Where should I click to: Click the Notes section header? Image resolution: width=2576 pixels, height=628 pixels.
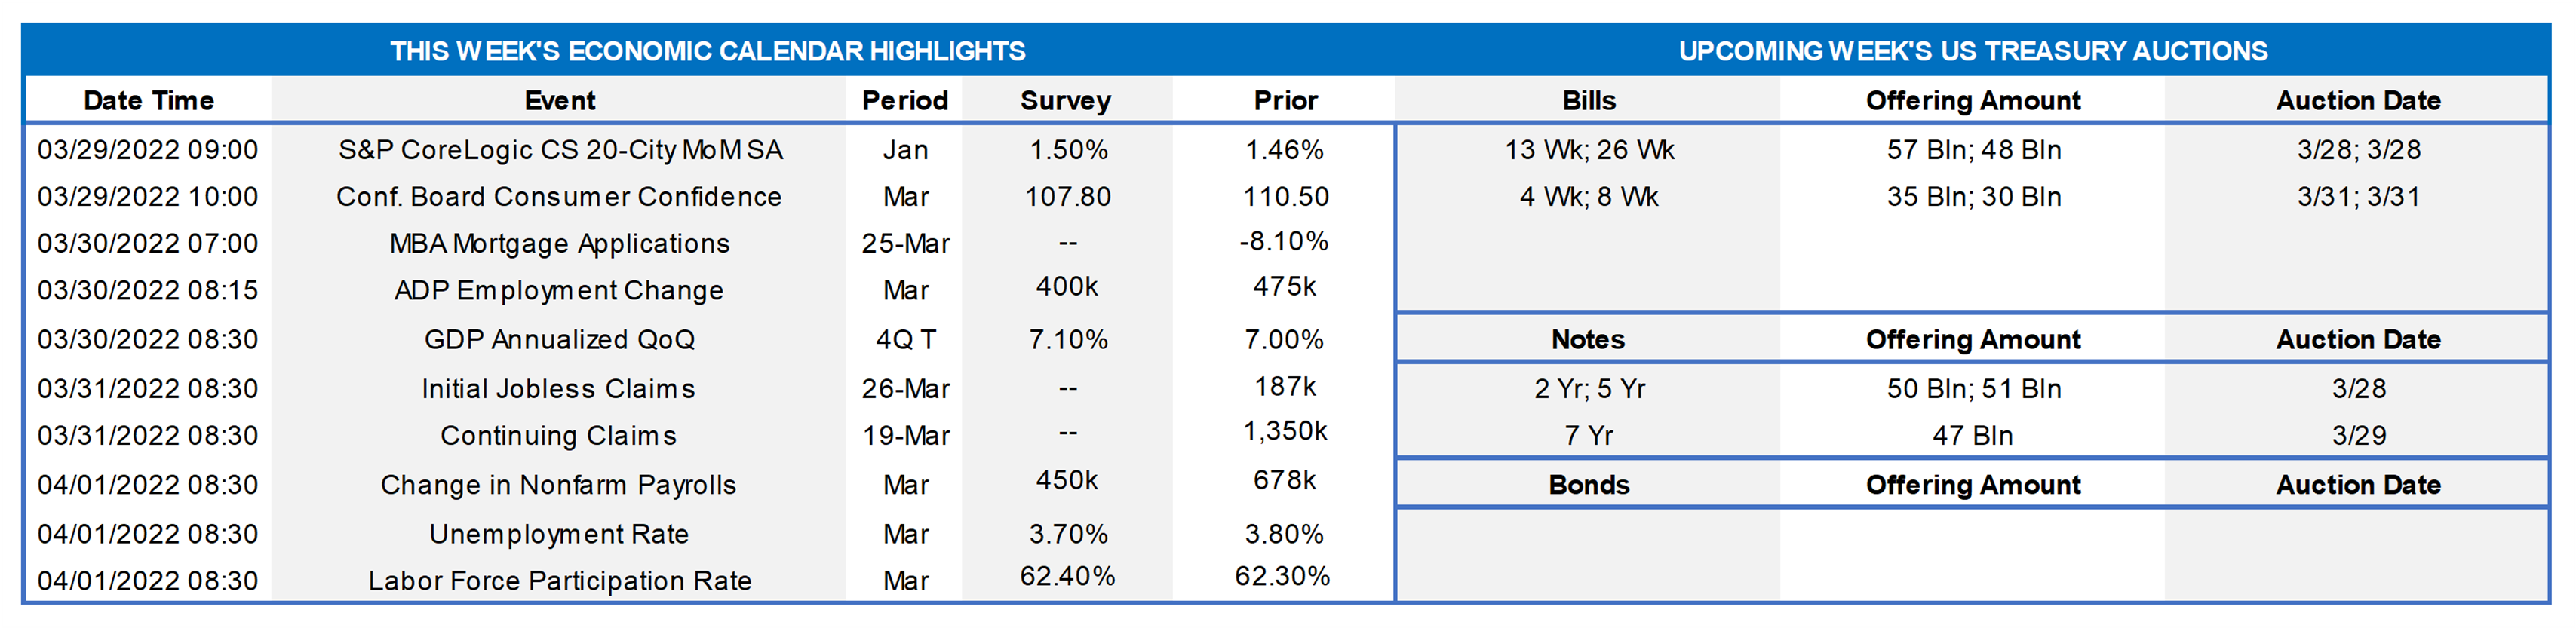(1588, 339)
